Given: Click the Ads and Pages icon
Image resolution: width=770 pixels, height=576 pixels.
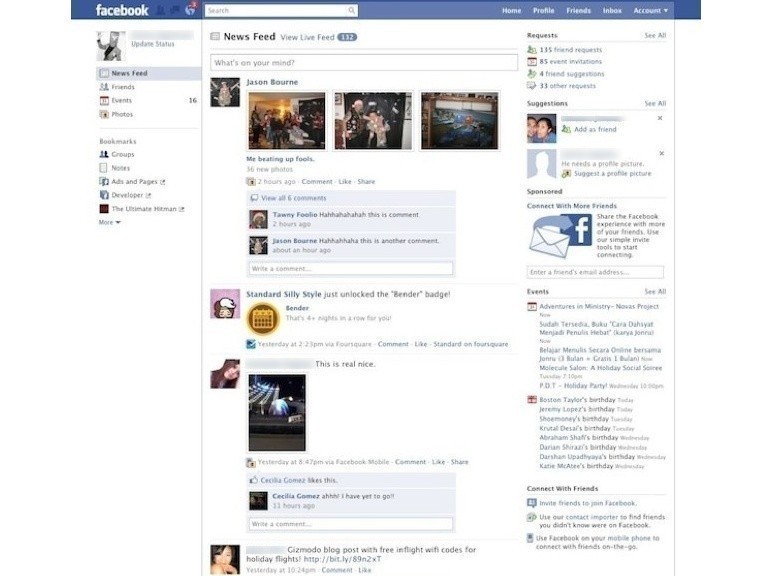Looking at the screenshot, I should (104, 182).
